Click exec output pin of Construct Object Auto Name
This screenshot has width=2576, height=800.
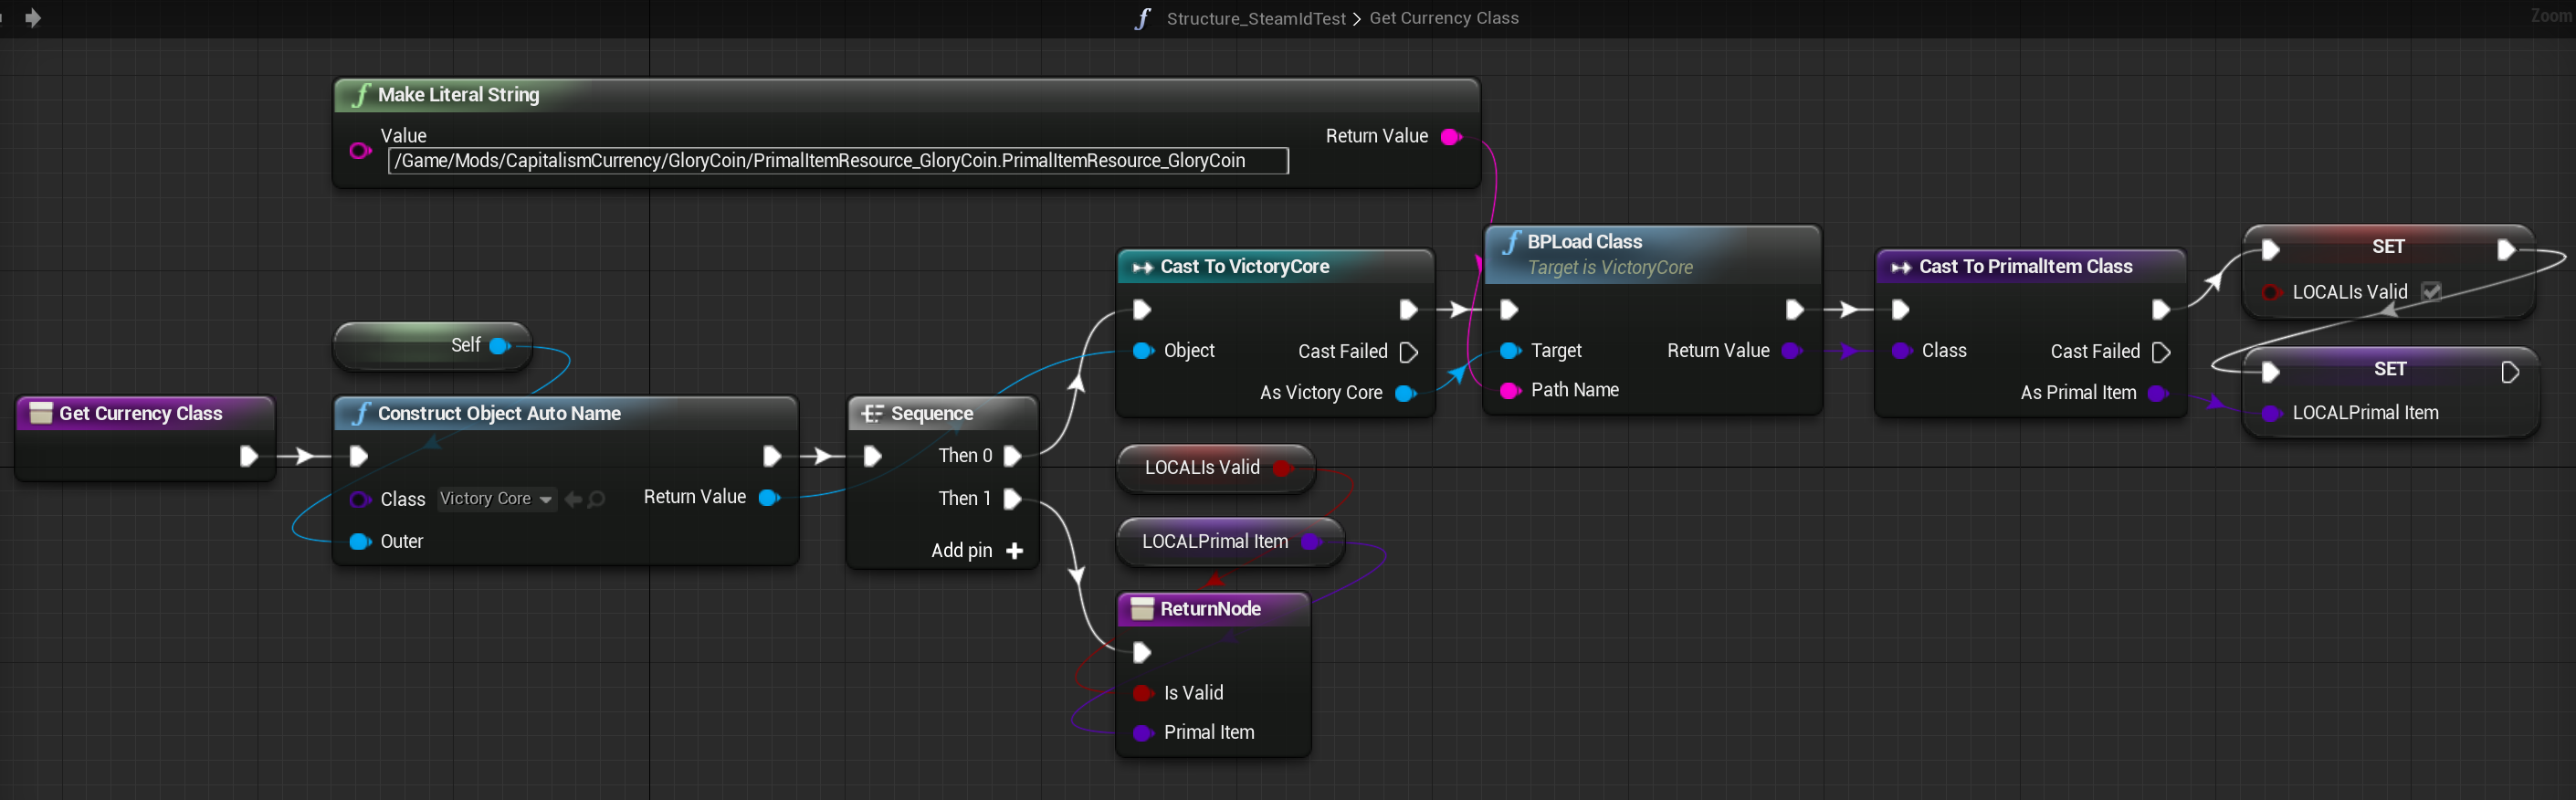tap(772, 457)
